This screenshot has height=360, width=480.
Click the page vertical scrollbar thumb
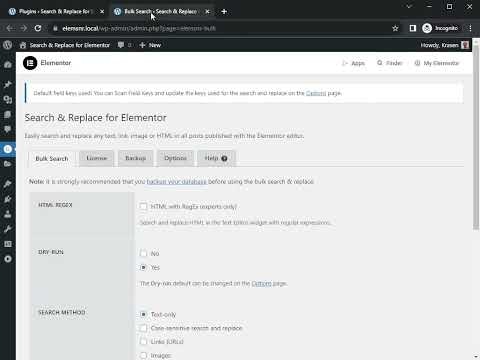coord(476,138)
